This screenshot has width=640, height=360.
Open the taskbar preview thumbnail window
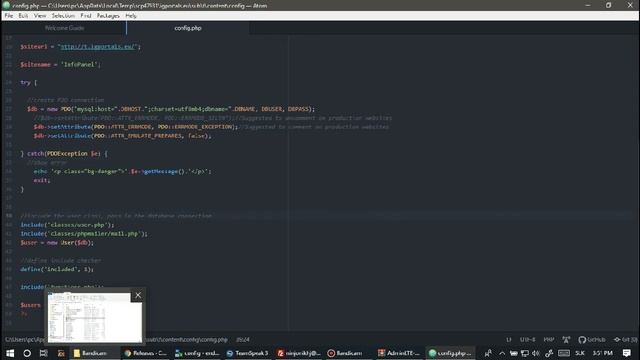pyautogui.click(x=95, y=318)
